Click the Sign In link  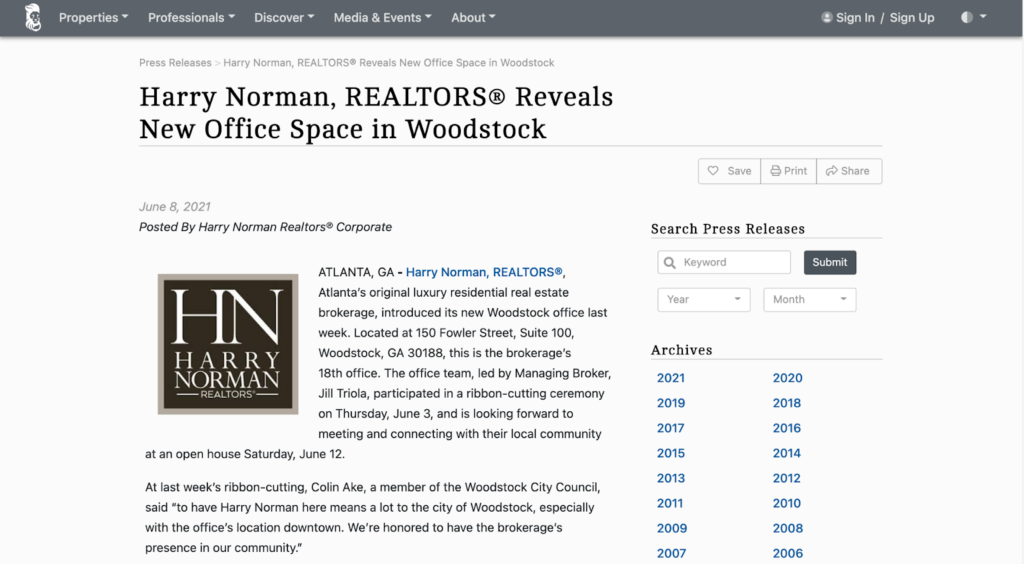pyautogui.click(x=855, y=18)
